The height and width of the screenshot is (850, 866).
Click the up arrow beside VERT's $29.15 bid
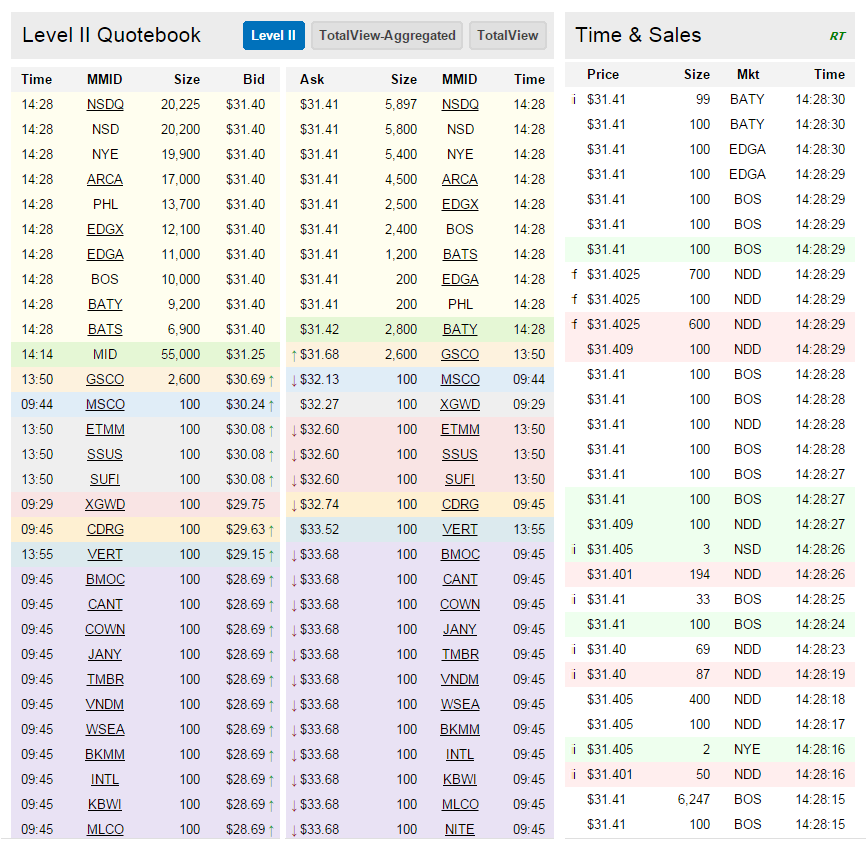click(271, 554)
